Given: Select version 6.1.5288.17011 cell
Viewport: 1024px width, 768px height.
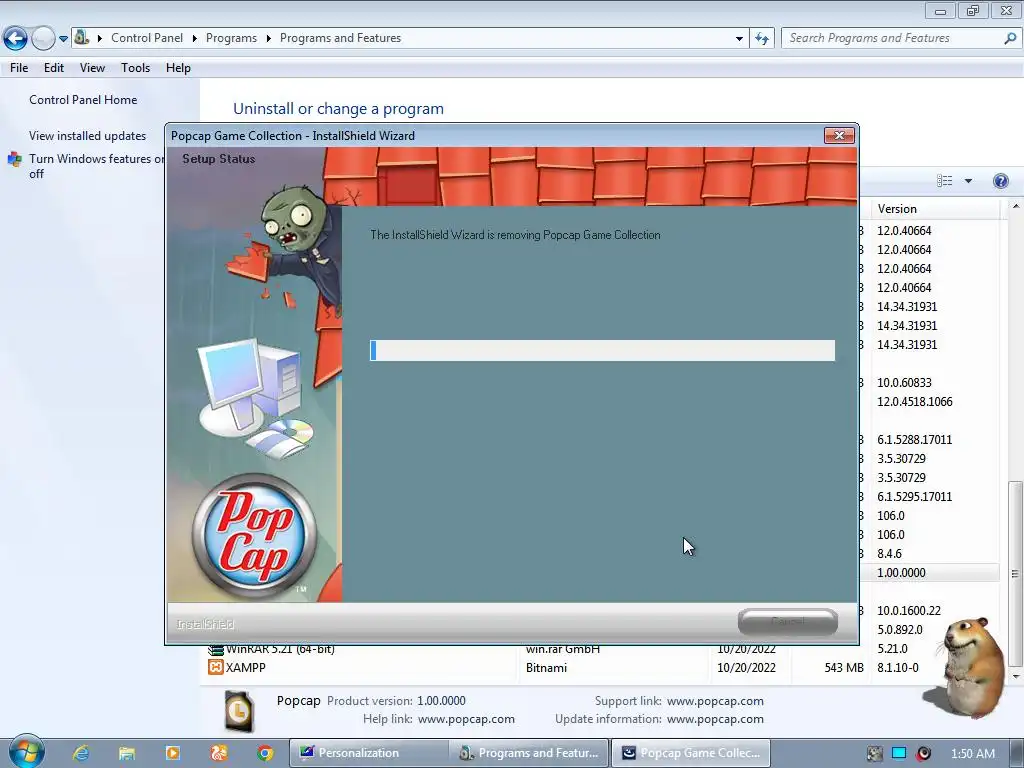Looking at the screenshot, I should [914, 440].
